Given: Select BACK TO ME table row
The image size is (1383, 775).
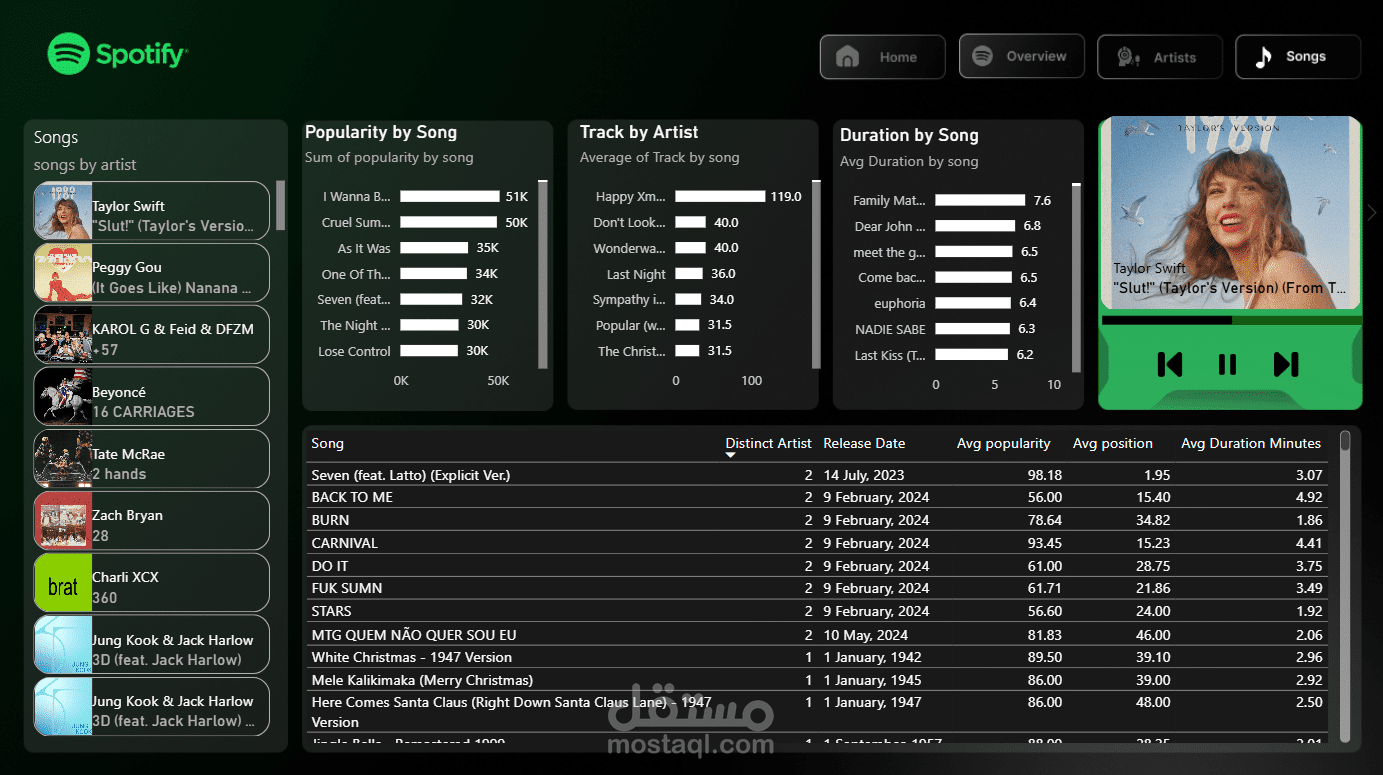Looking at the screenshot, I should pos(817,497).
